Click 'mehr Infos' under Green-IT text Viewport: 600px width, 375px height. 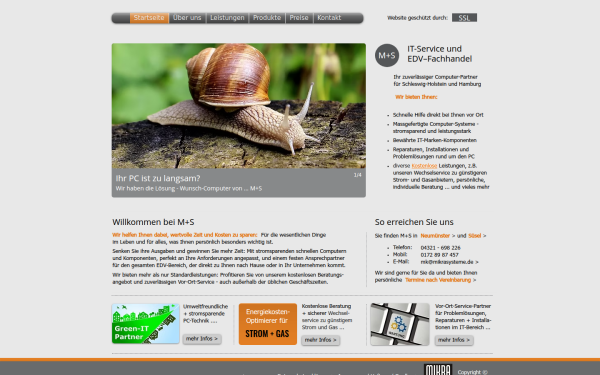(202, 339)
